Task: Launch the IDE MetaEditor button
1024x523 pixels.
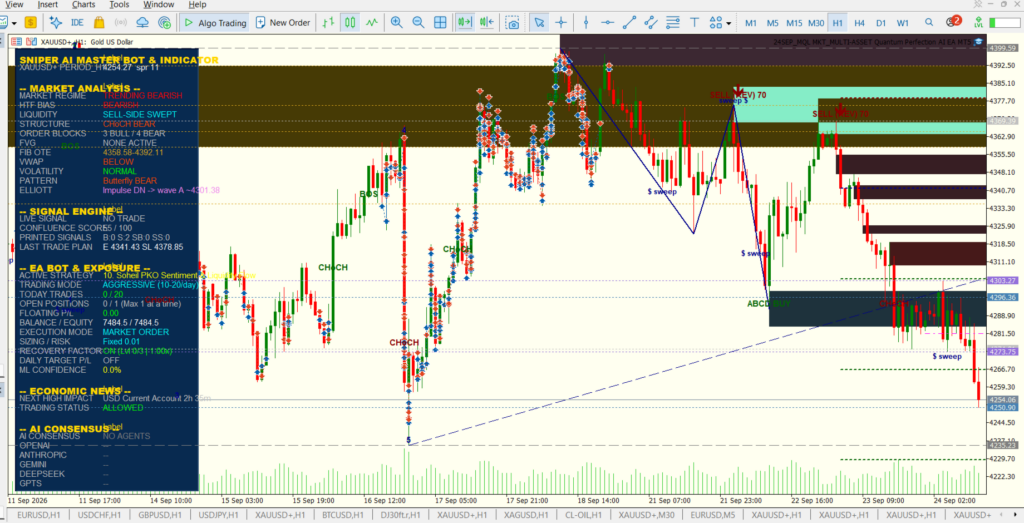Action: pyautogui.click(x=77, y=23)
